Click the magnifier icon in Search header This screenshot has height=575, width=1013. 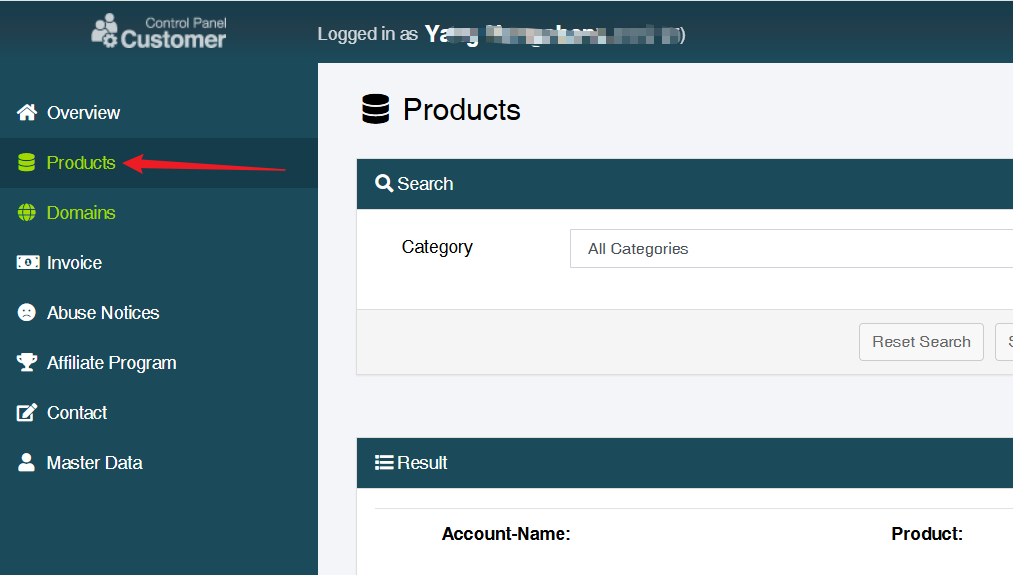pyautogui.click(x=384, y=183)
